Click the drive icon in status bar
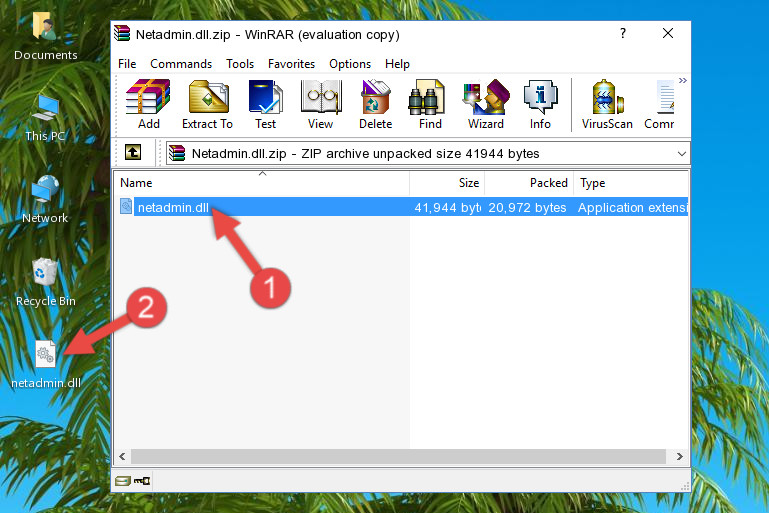This screenshot has height=513, width=769. tap(123, 481)
